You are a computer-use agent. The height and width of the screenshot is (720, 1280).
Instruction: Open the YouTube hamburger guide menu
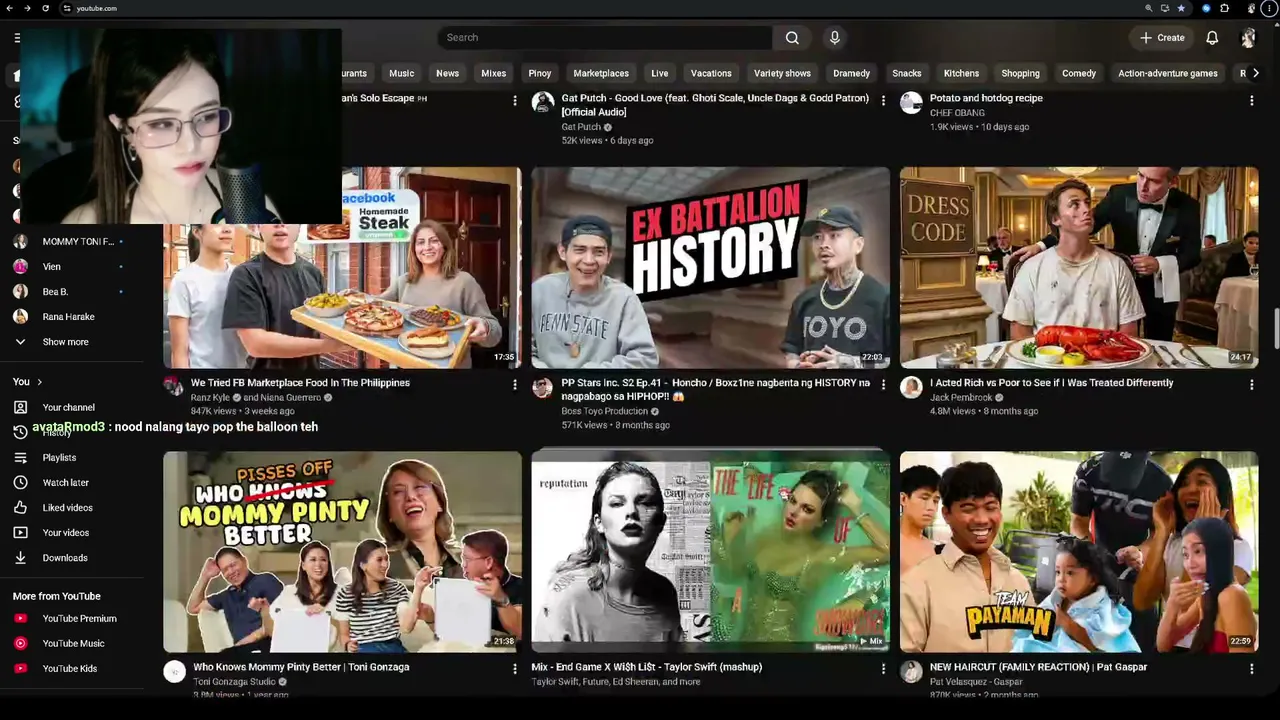(x=17, y=38)
